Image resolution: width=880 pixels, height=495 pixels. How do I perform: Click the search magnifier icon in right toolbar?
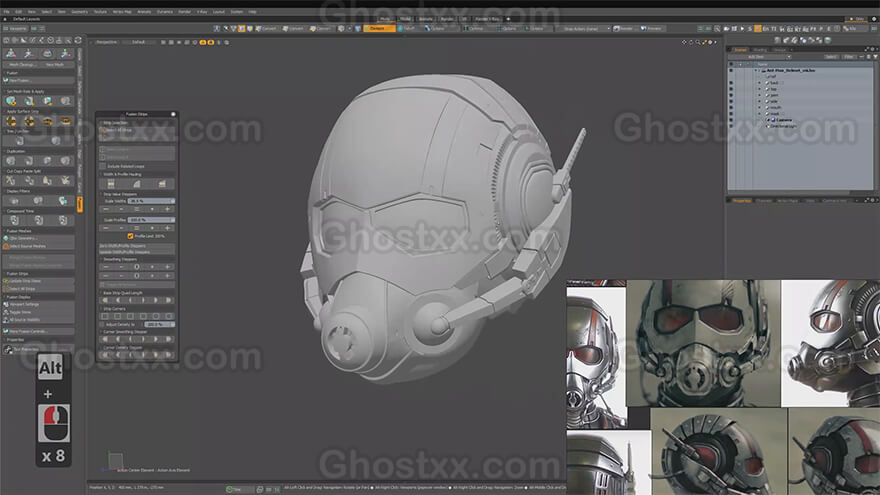717,28
